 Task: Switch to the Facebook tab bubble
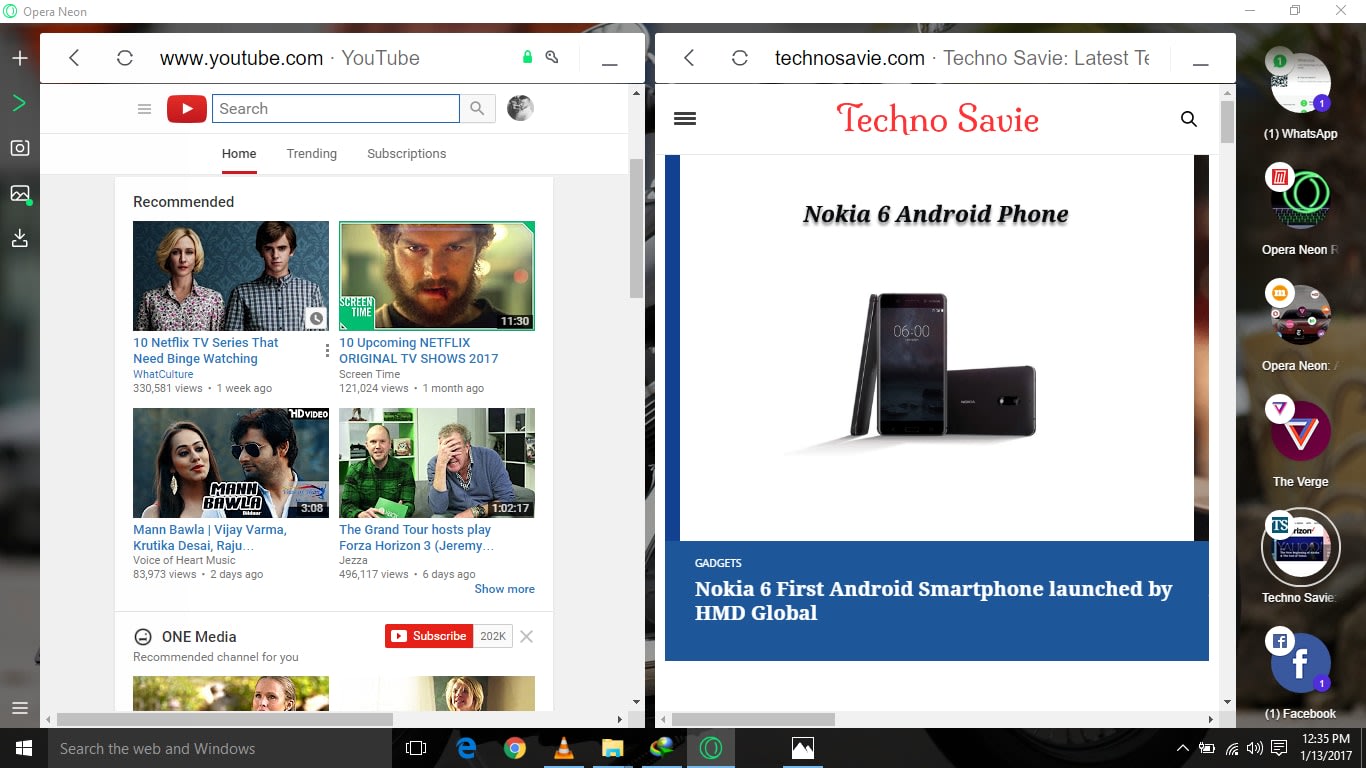coord(1300,664)
